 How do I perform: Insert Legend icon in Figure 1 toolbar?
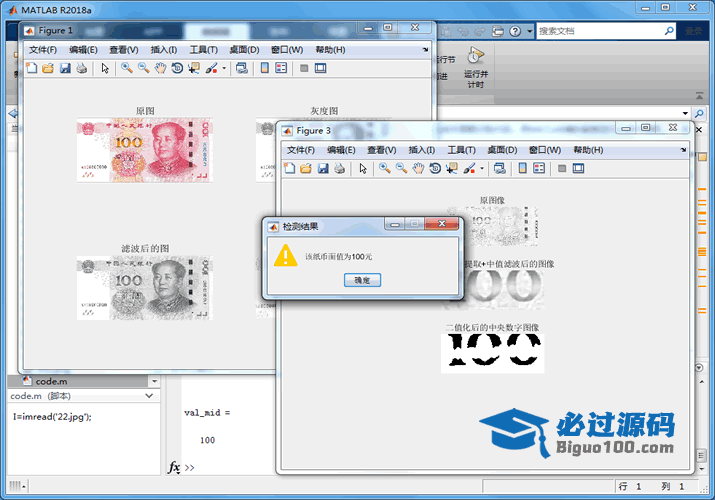(281, 68)
